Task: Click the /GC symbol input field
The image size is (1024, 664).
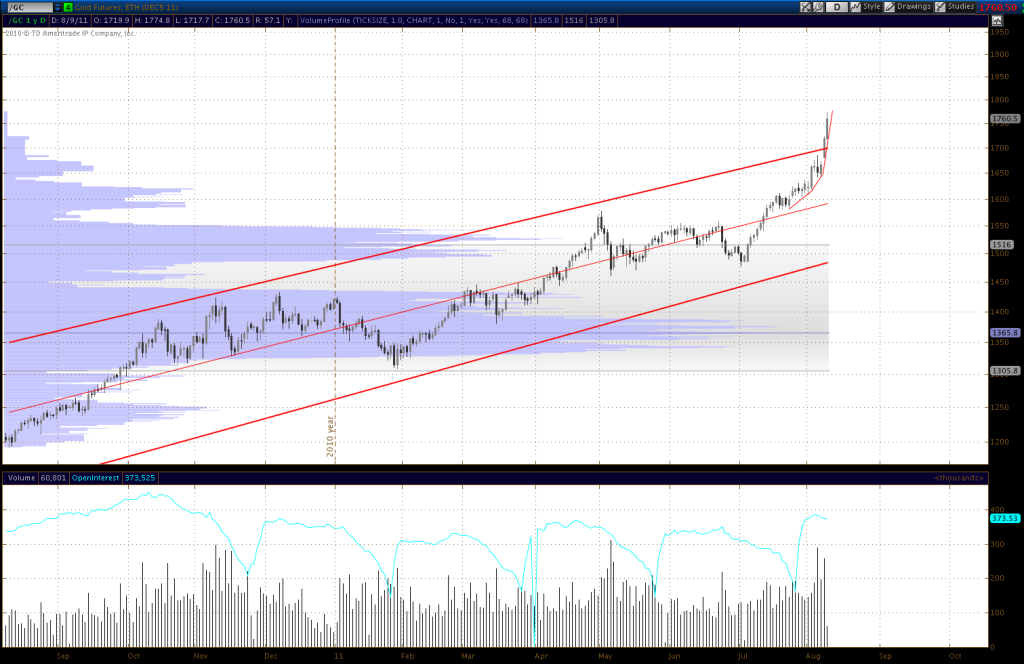Action: pyautogui.click(x=30, y=7)
